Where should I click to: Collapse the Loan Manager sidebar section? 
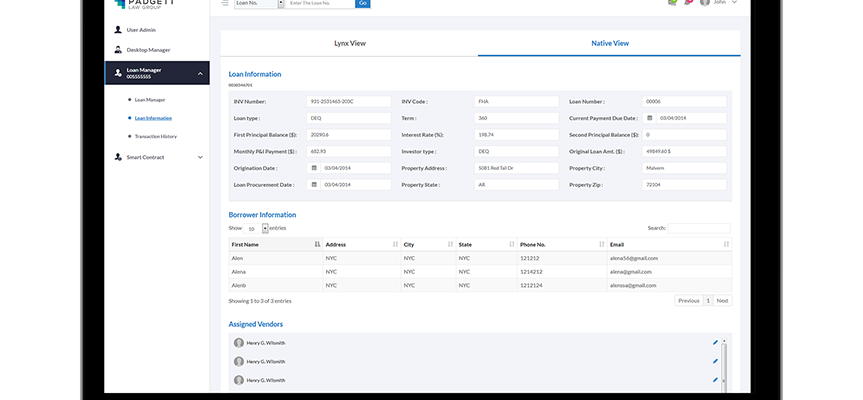click(x=200, y=74)
